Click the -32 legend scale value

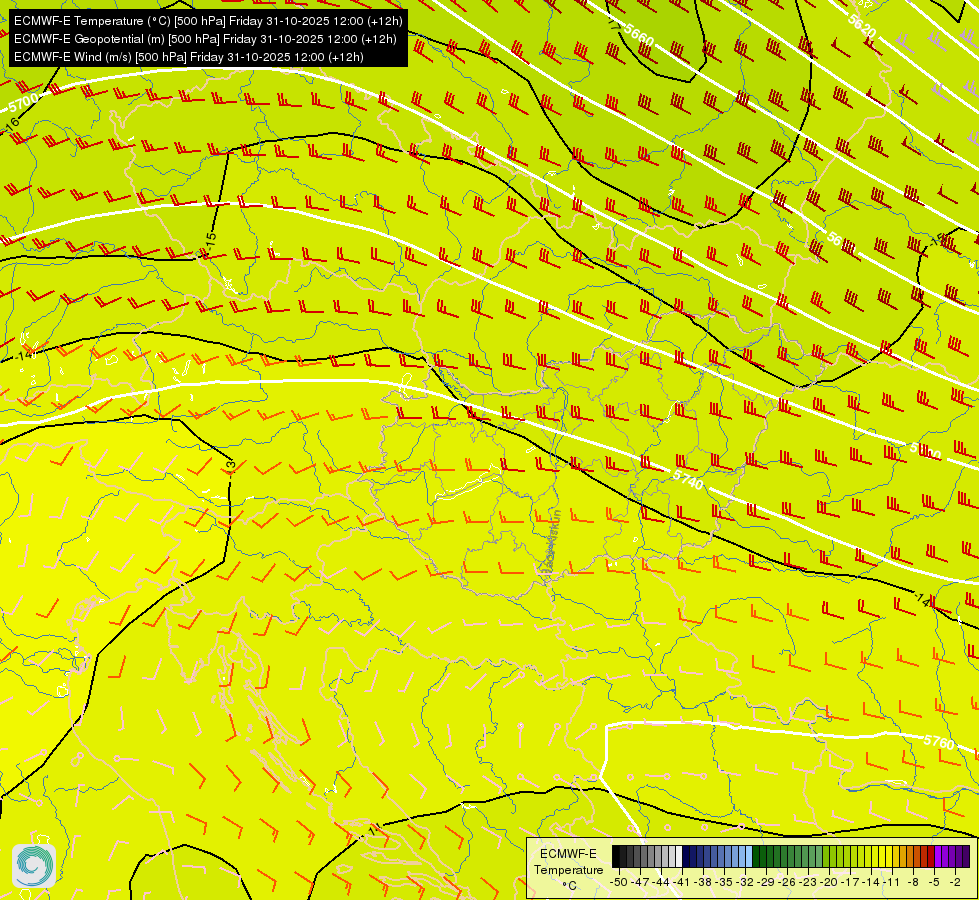tap(745, 882)
